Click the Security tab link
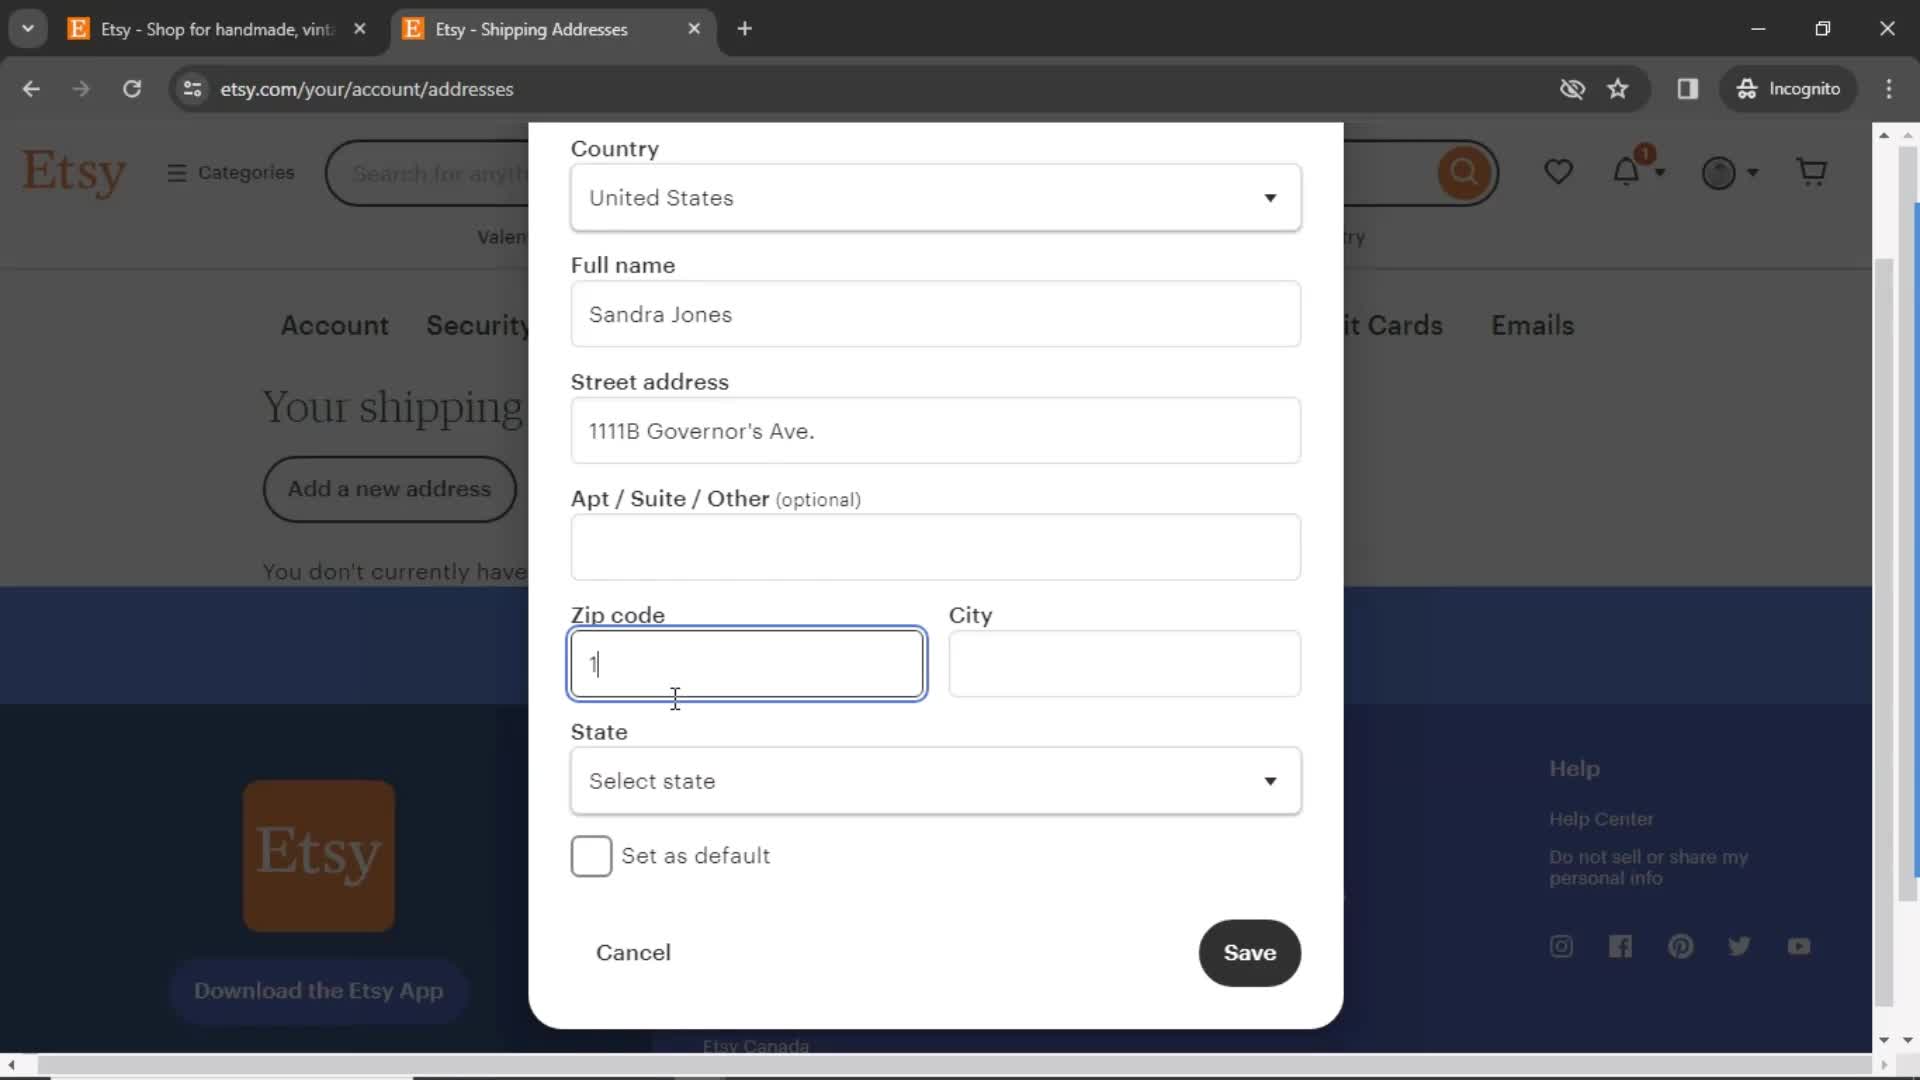The height and width of the screenshot is (1080, 1920). (x=481, y=326)
